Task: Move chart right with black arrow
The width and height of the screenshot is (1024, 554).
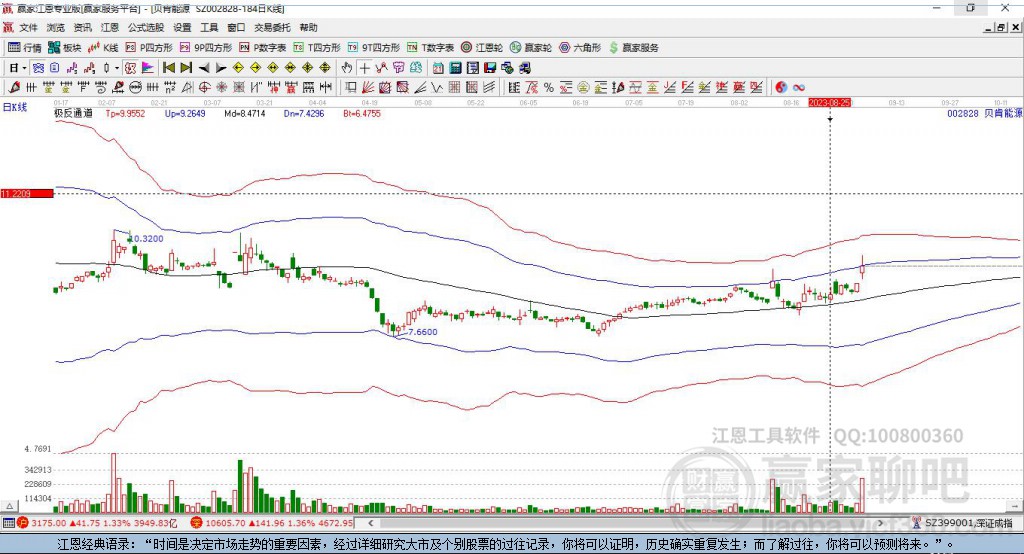Action: point(221,68)
